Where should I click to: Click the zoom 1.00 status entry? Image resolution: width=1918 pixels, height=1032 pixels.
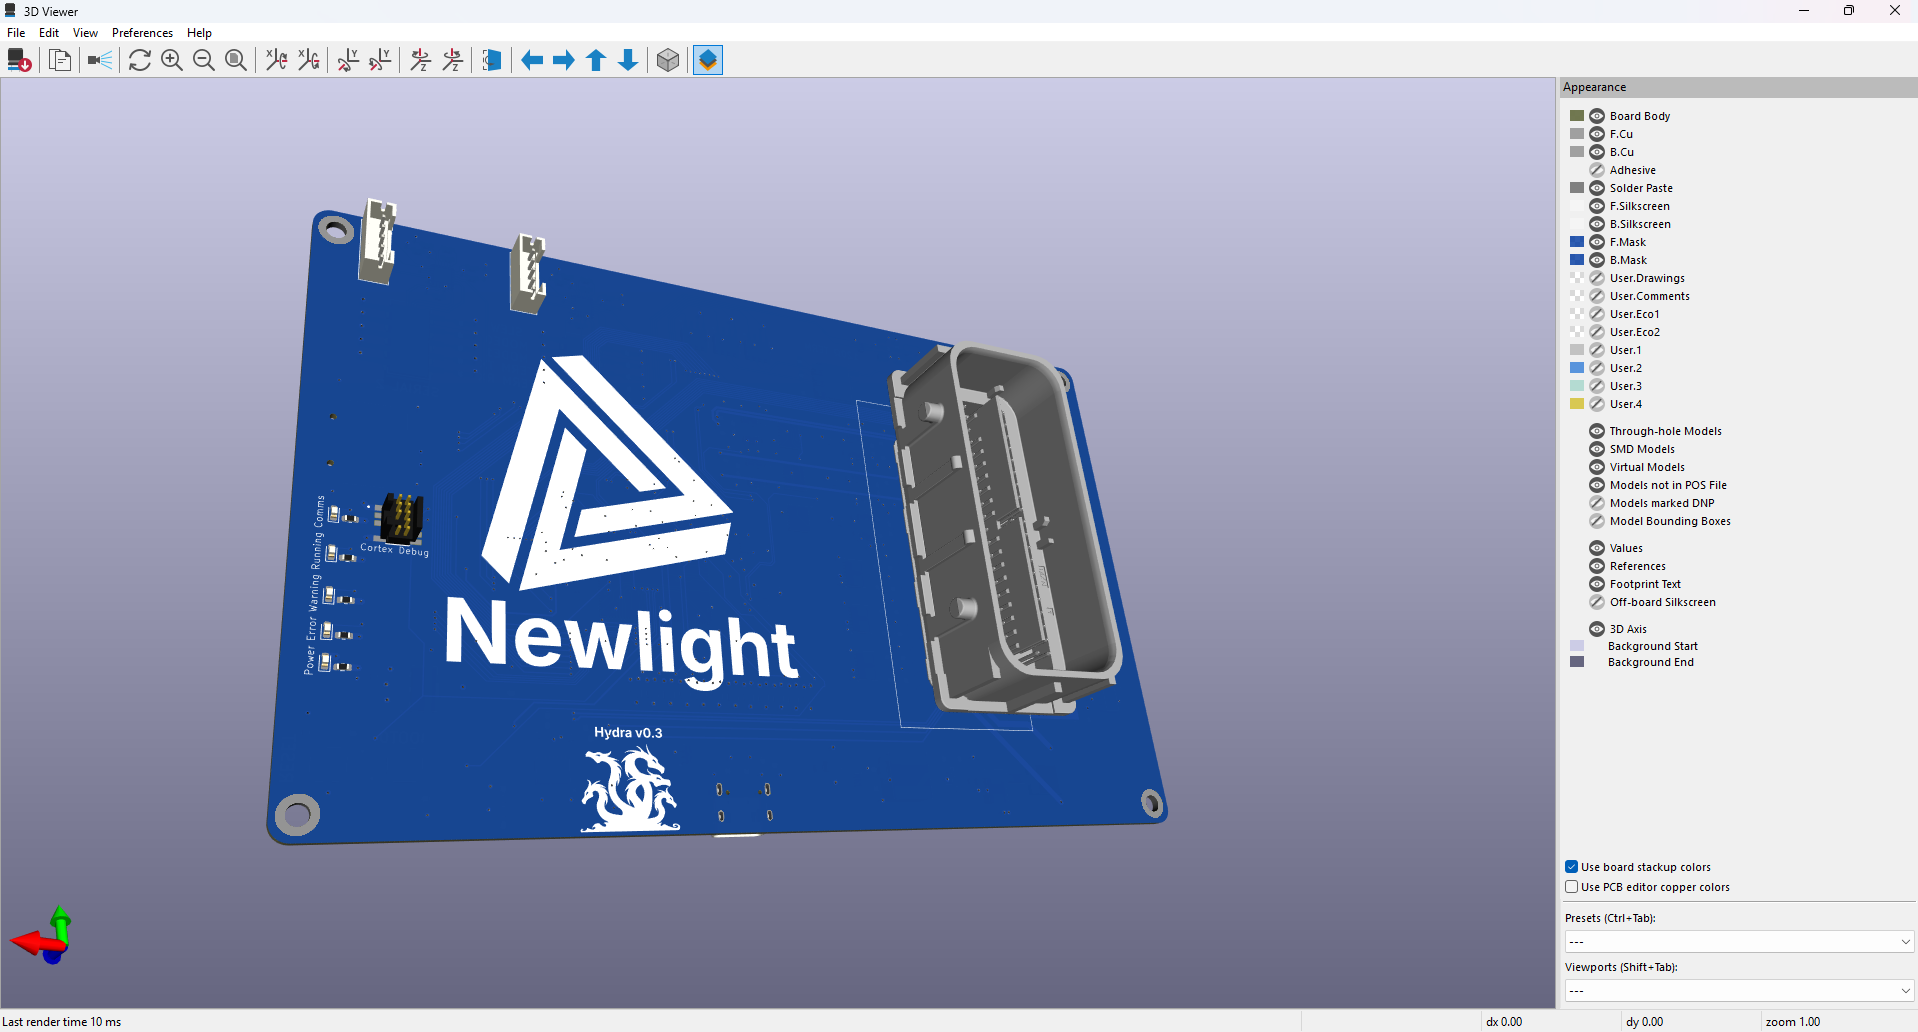[x=1793, y=1022]
